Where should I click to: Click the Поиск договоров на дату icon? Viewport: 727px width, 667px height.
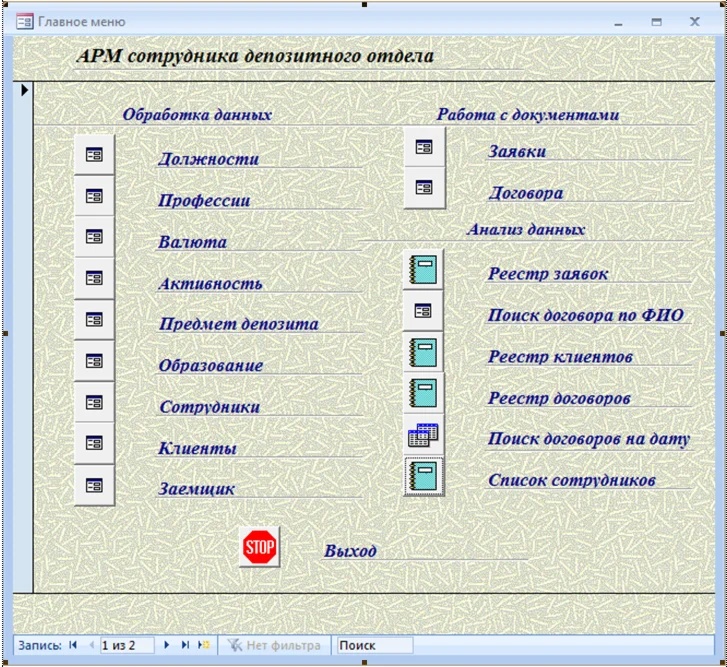coord(423,435)
